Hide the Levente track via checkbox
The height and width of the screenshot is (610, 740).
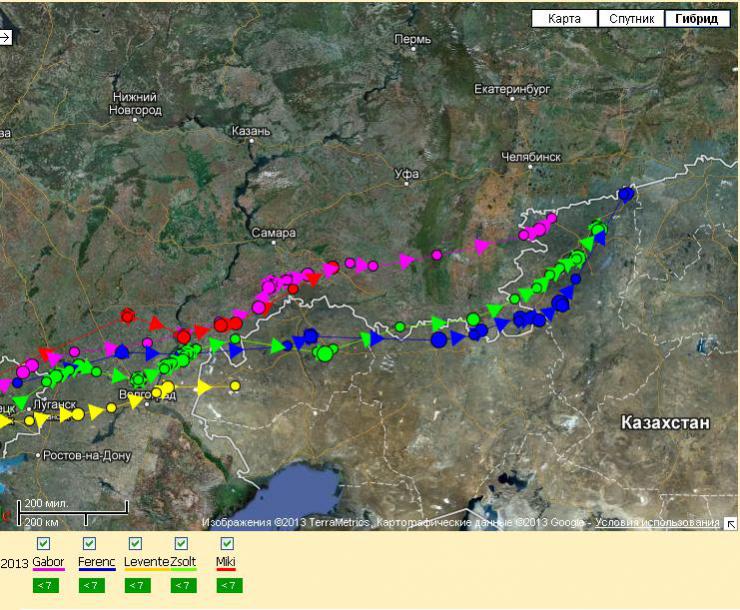point(135,544)
